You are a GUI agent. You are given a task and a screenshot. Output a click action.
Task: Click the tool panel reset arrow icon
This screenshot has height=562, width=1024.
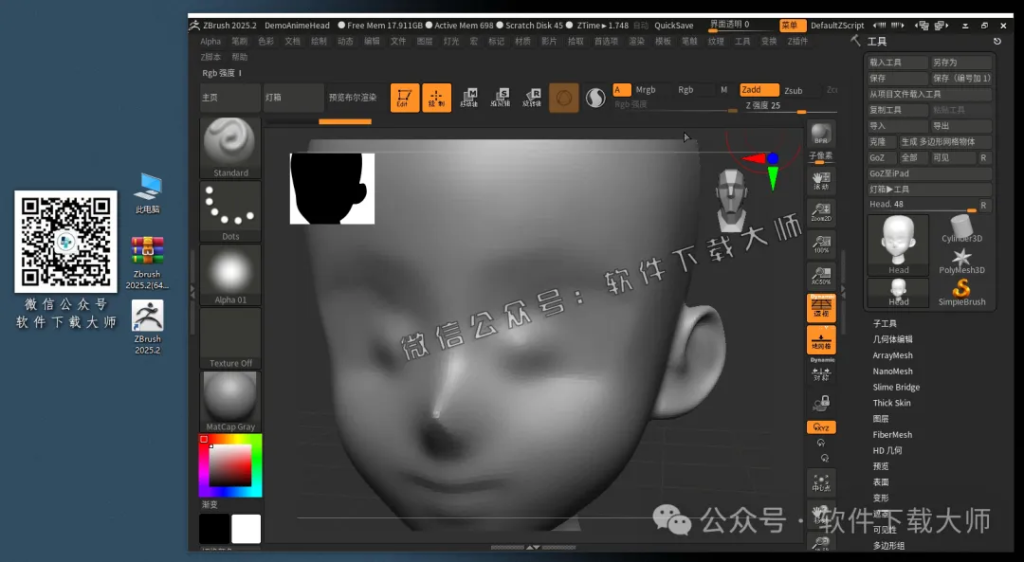pos(997,41)
